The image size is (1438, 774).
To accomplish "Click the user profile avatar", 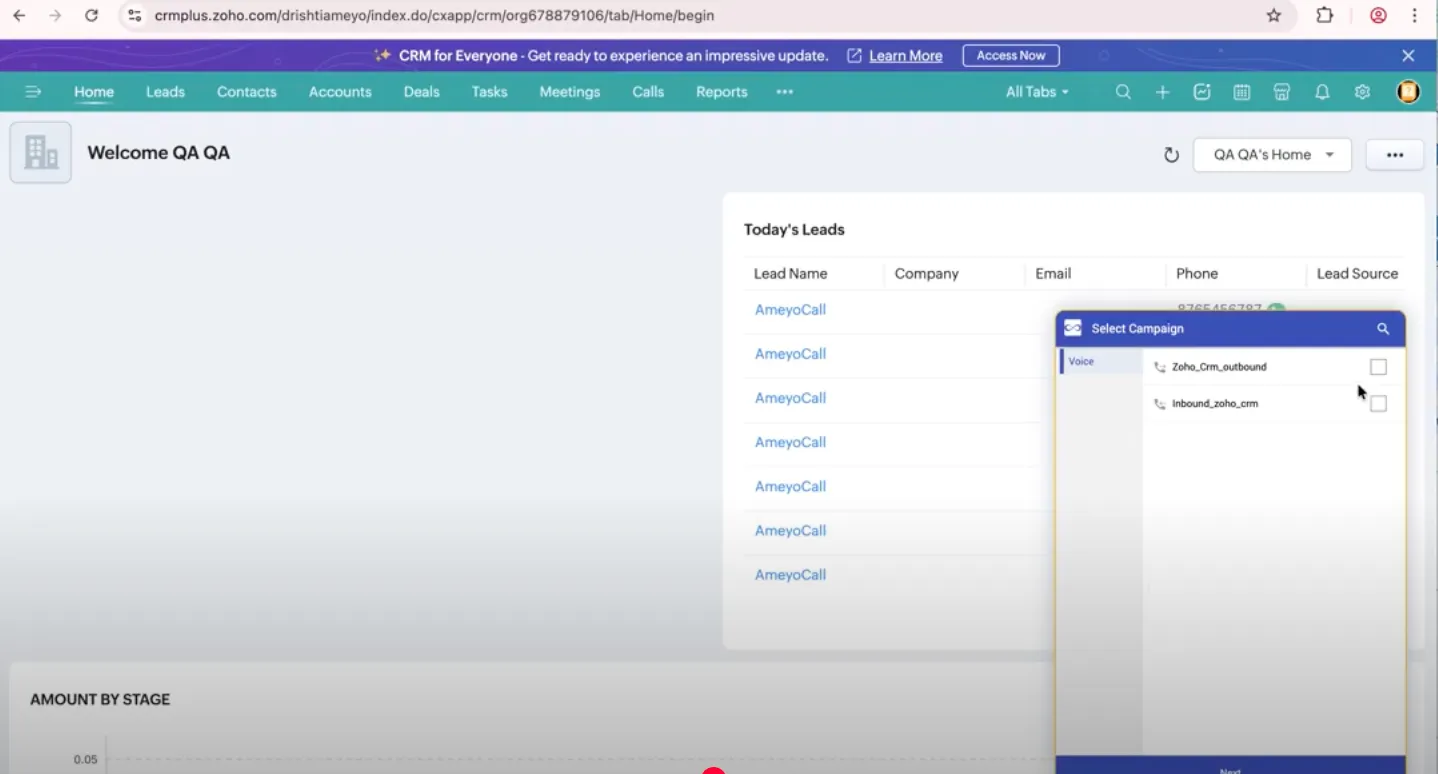I will click(x=1408, y=92).
